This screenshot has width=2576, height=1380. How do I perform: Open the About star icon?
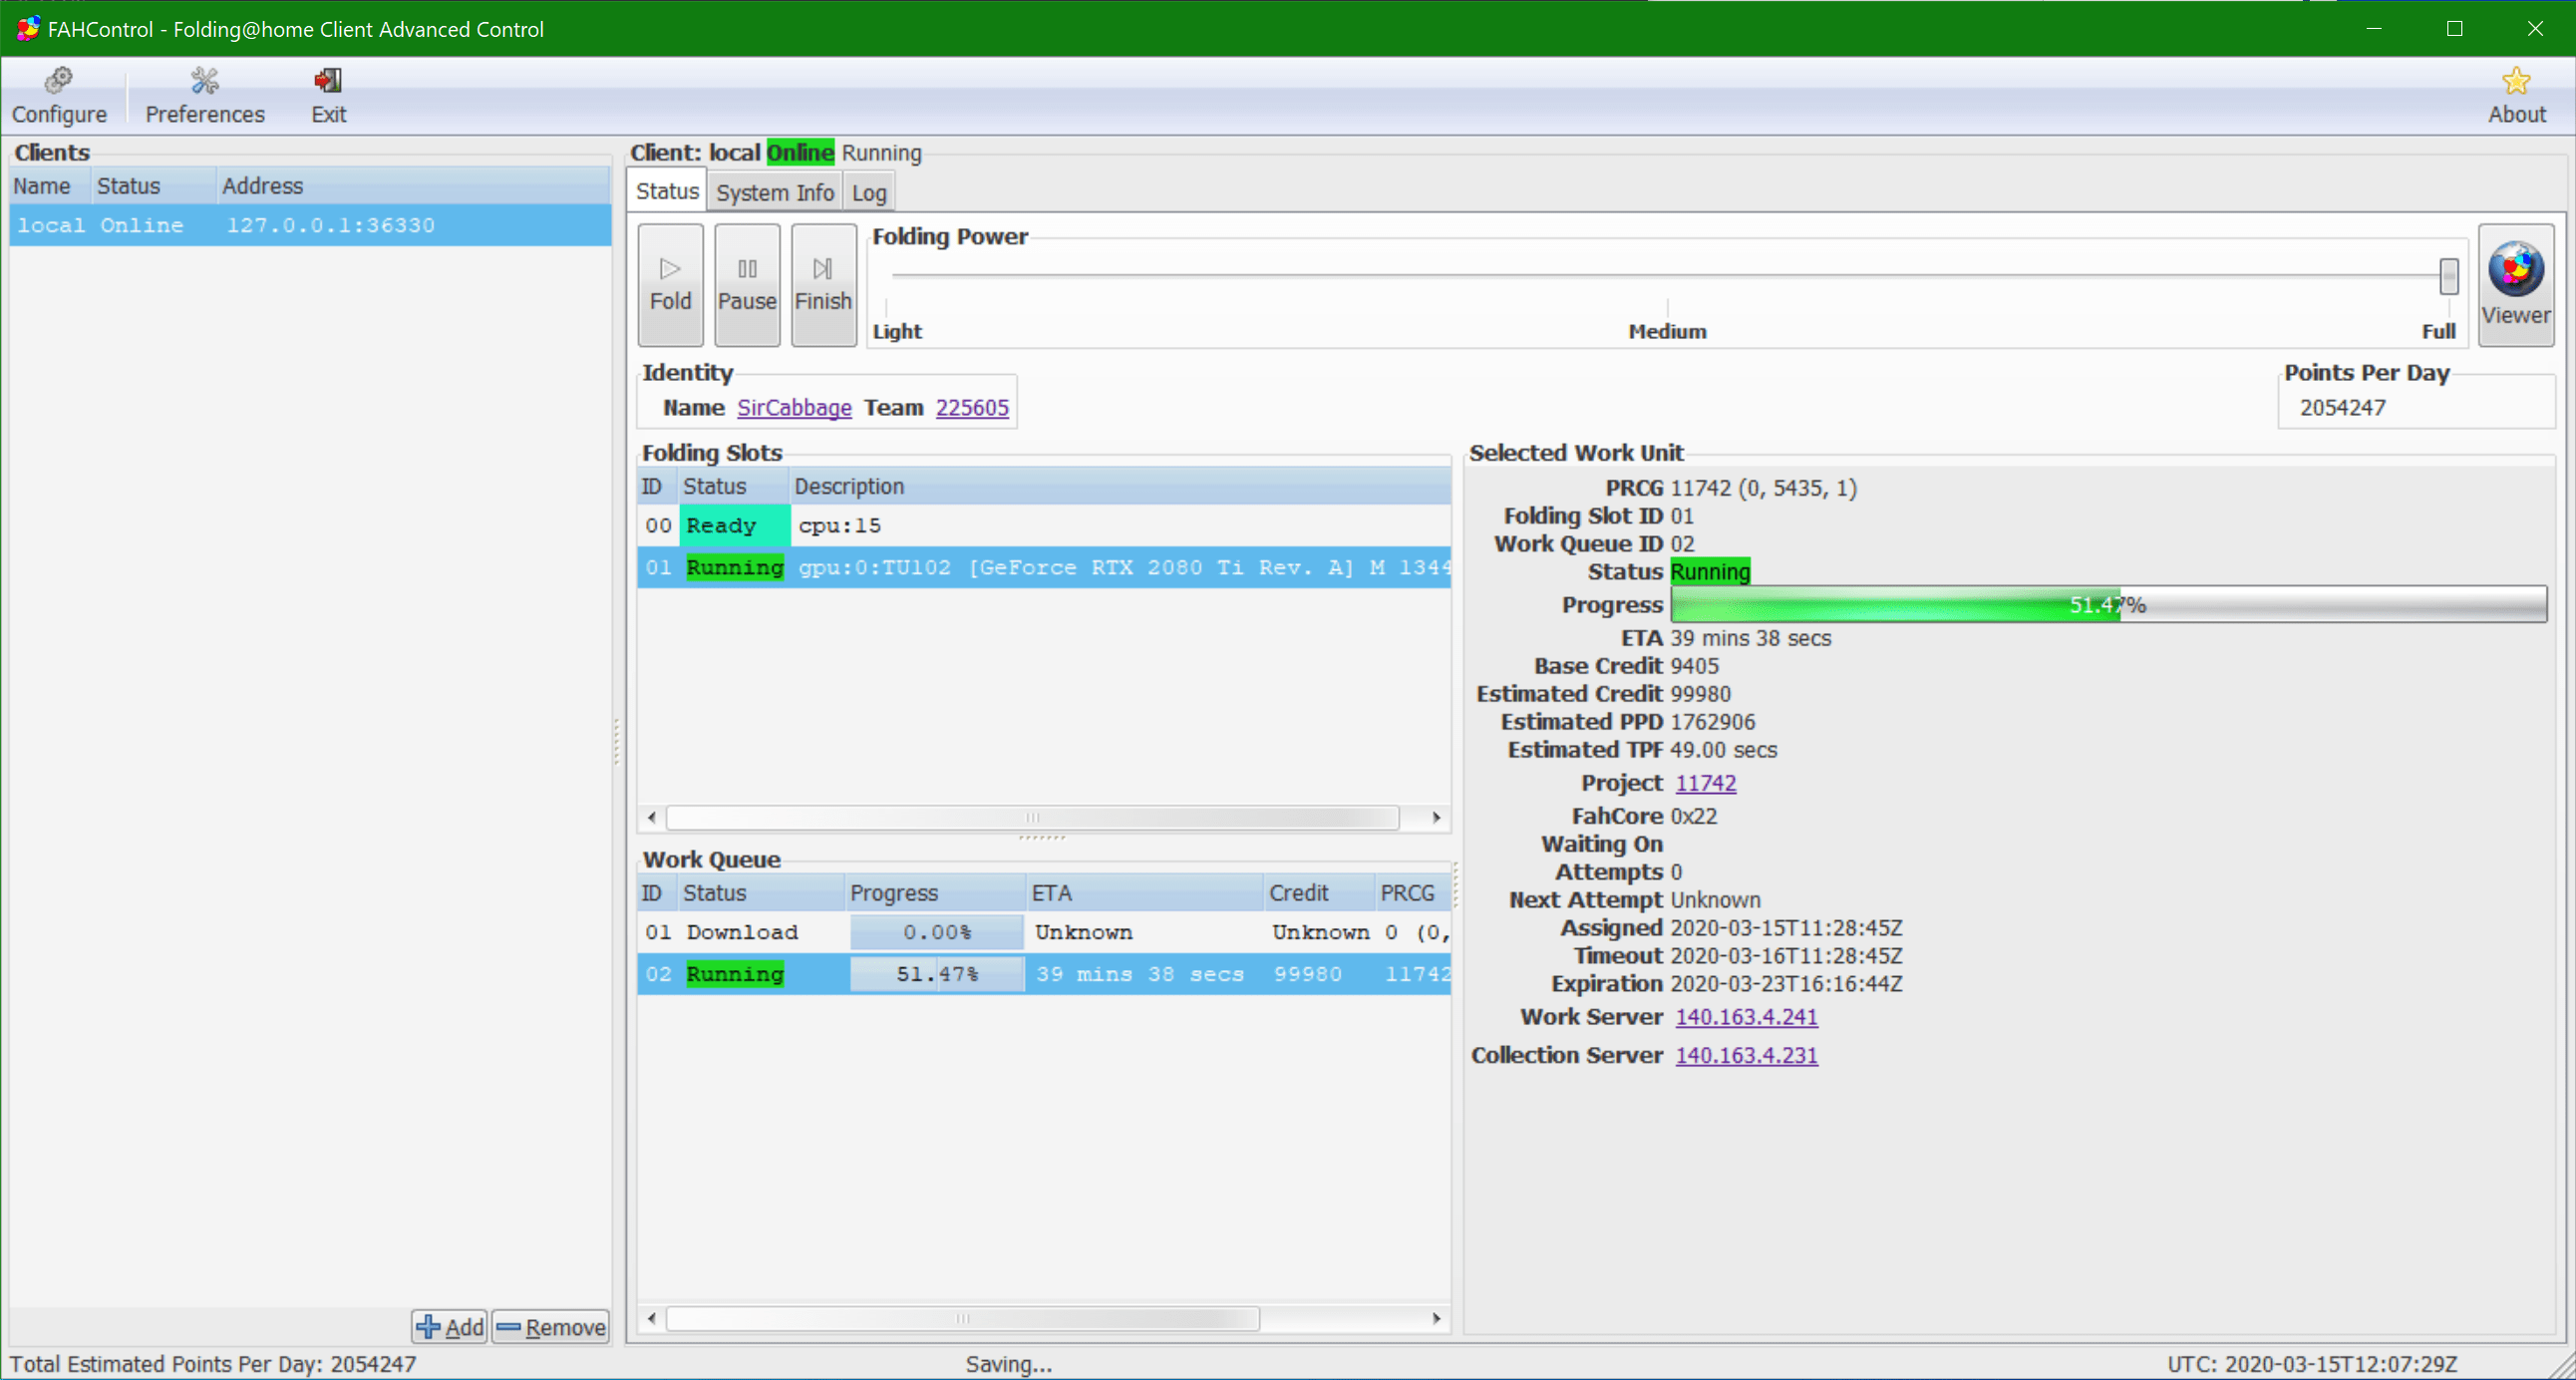pos(2516,95)
